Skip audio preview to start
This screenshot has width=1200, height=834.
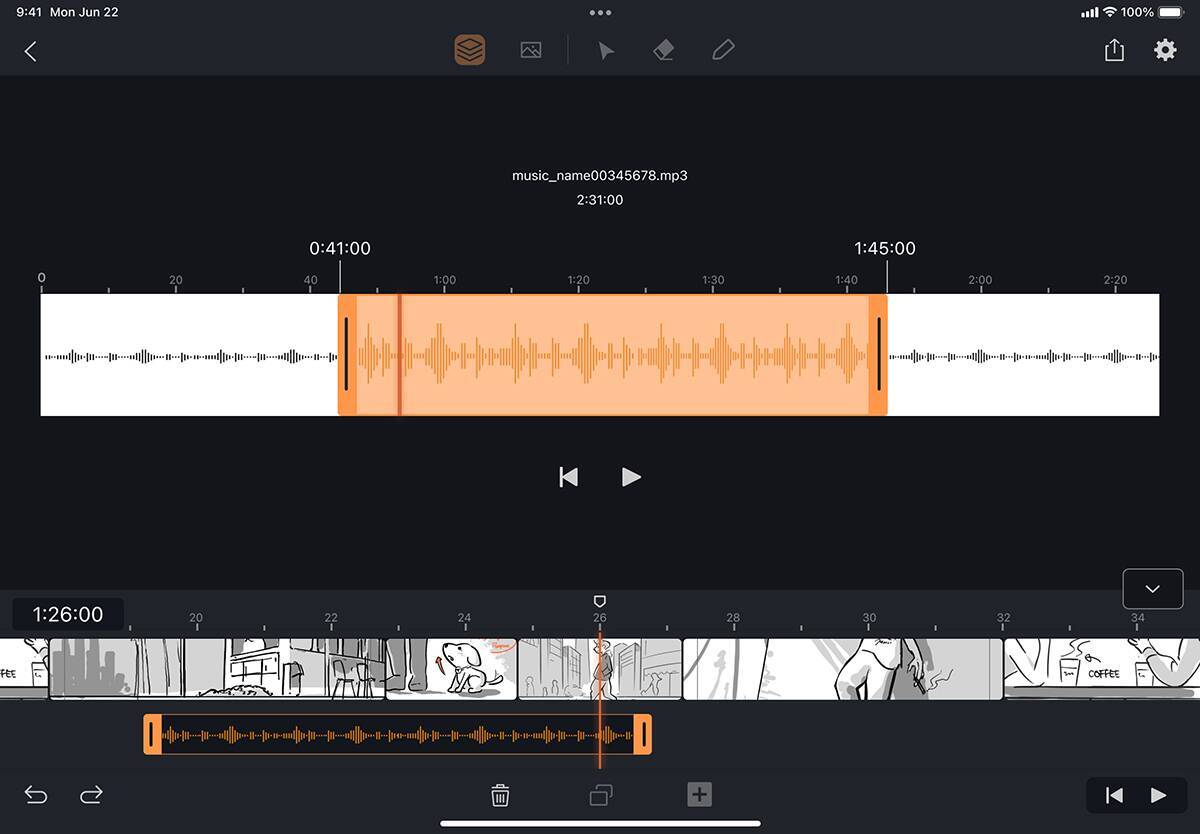tap(568, 477)
